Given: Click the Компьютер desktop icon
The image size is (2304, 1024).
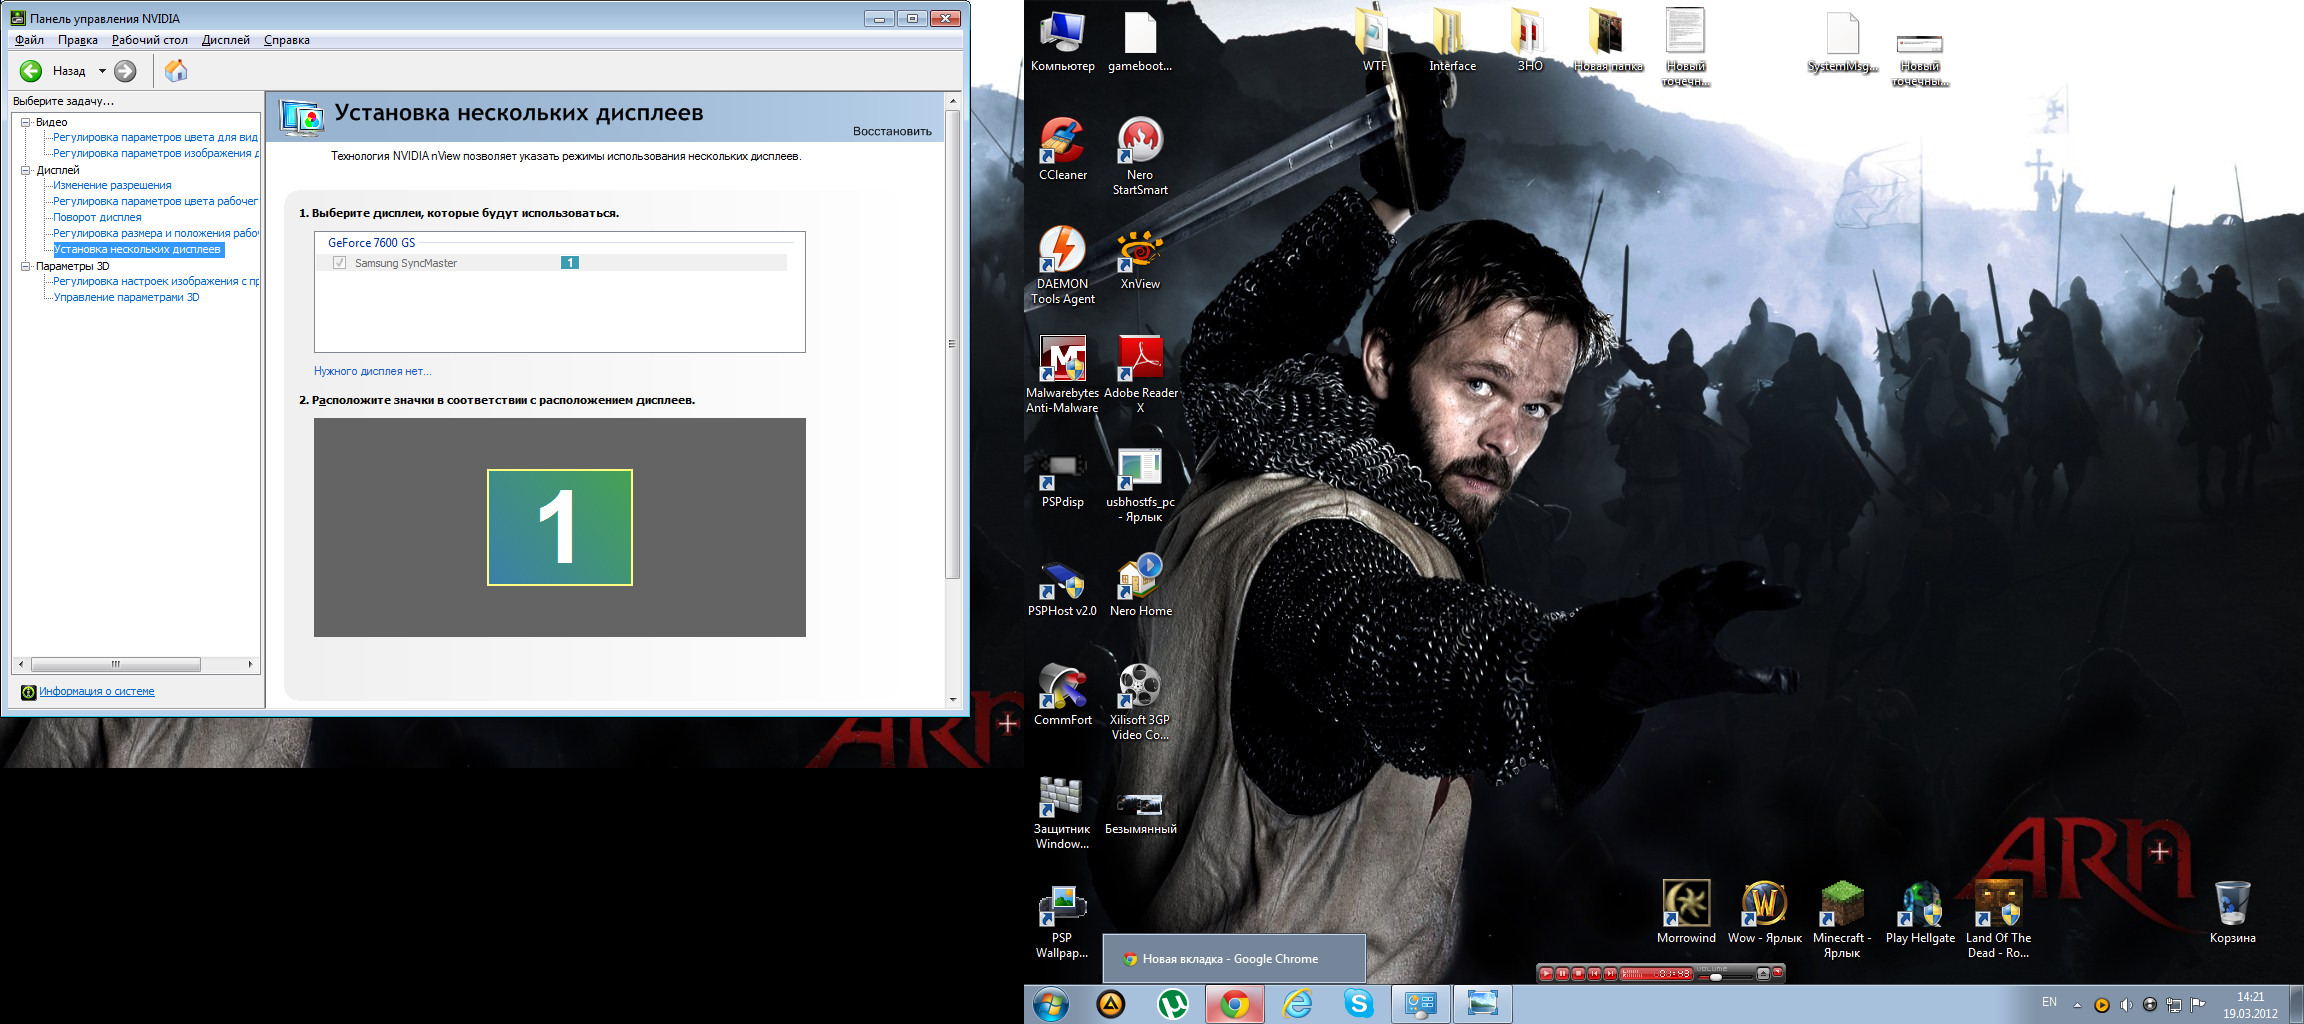Looking at the screenshot, I should point(1062,42).
